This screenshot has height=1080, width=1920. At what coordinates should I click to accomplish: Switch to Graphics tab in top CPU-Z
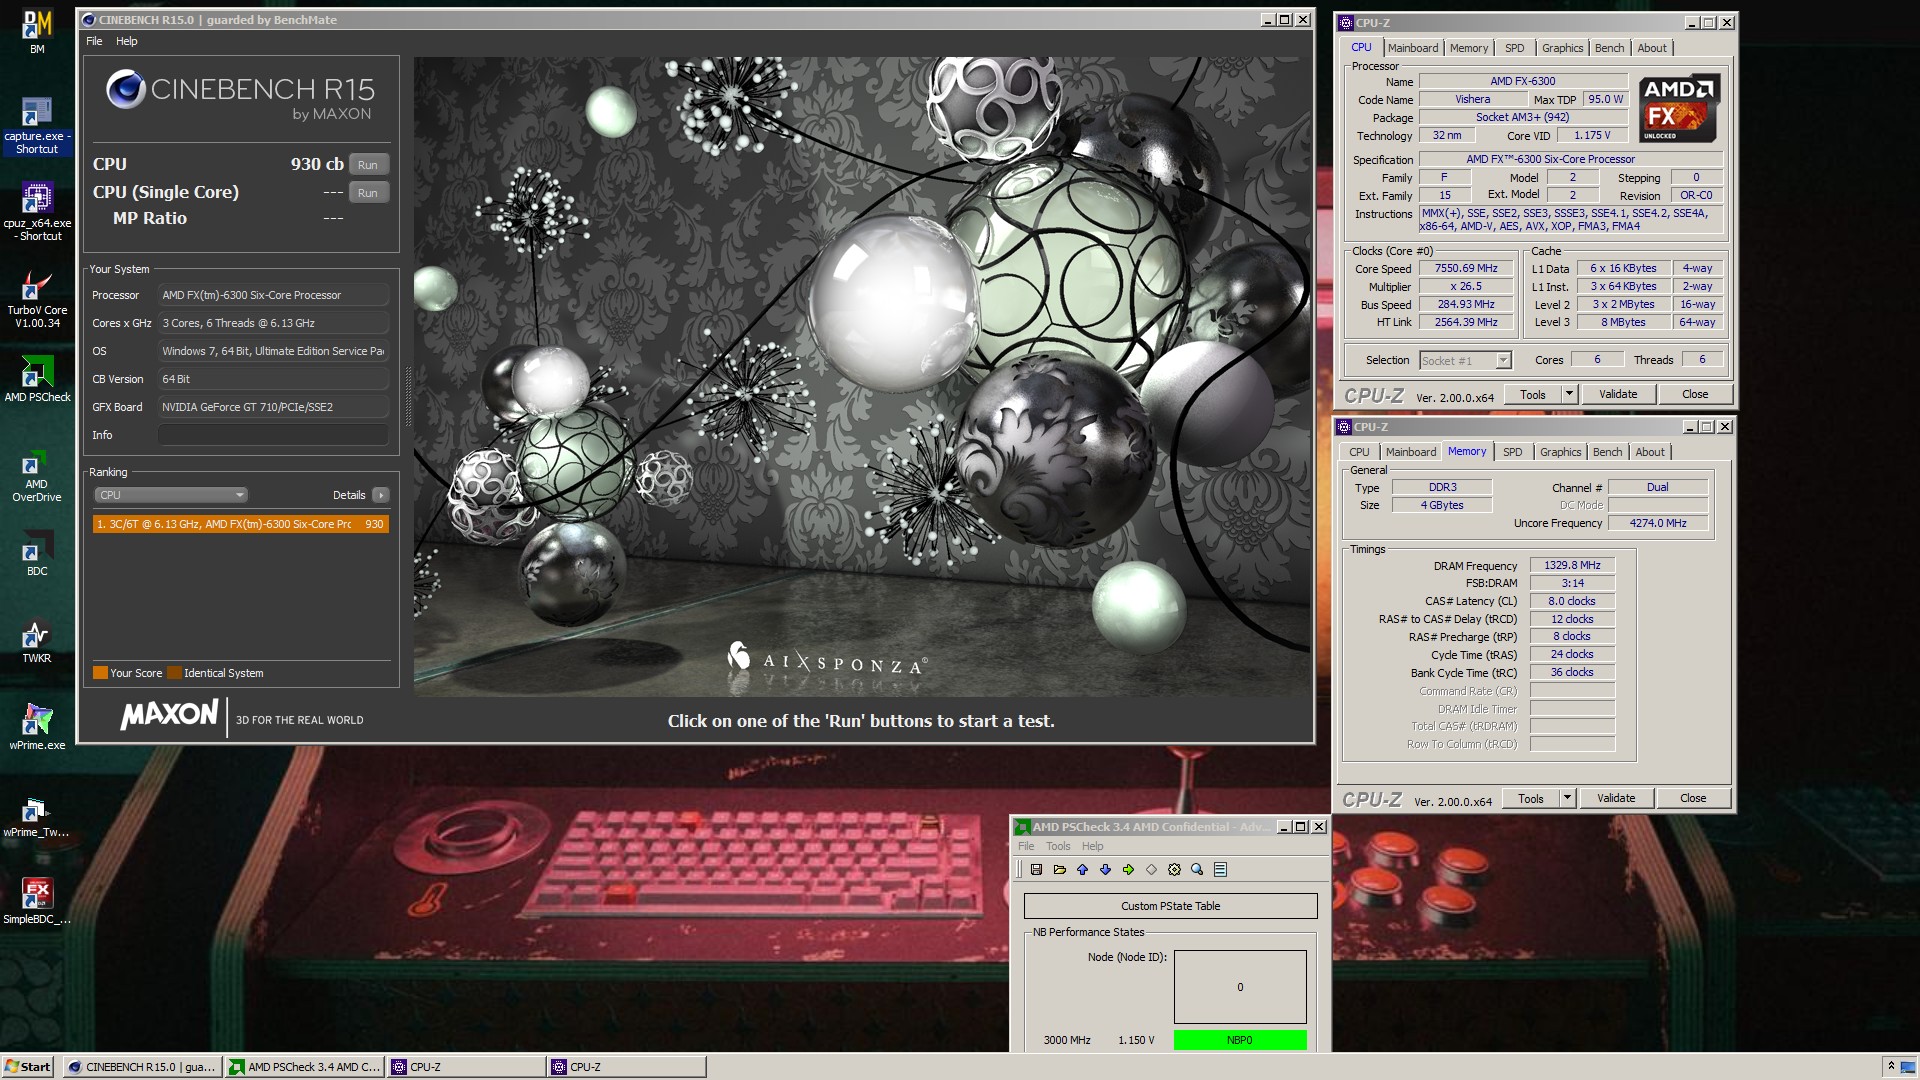[x=1562, y=48]
